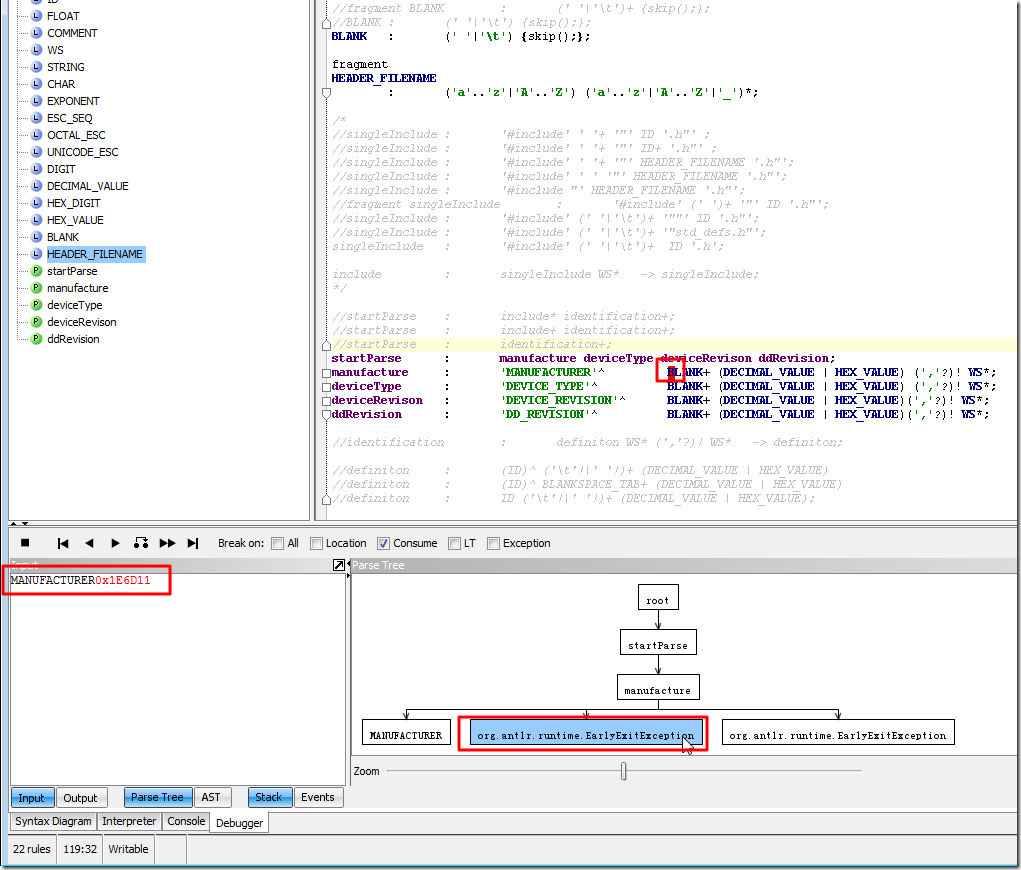Switch to the Syntax Diagram tab
Image resolution: width=1021 pixels, height=870 pixels.
pyautogui.click(x=53, y=821)
